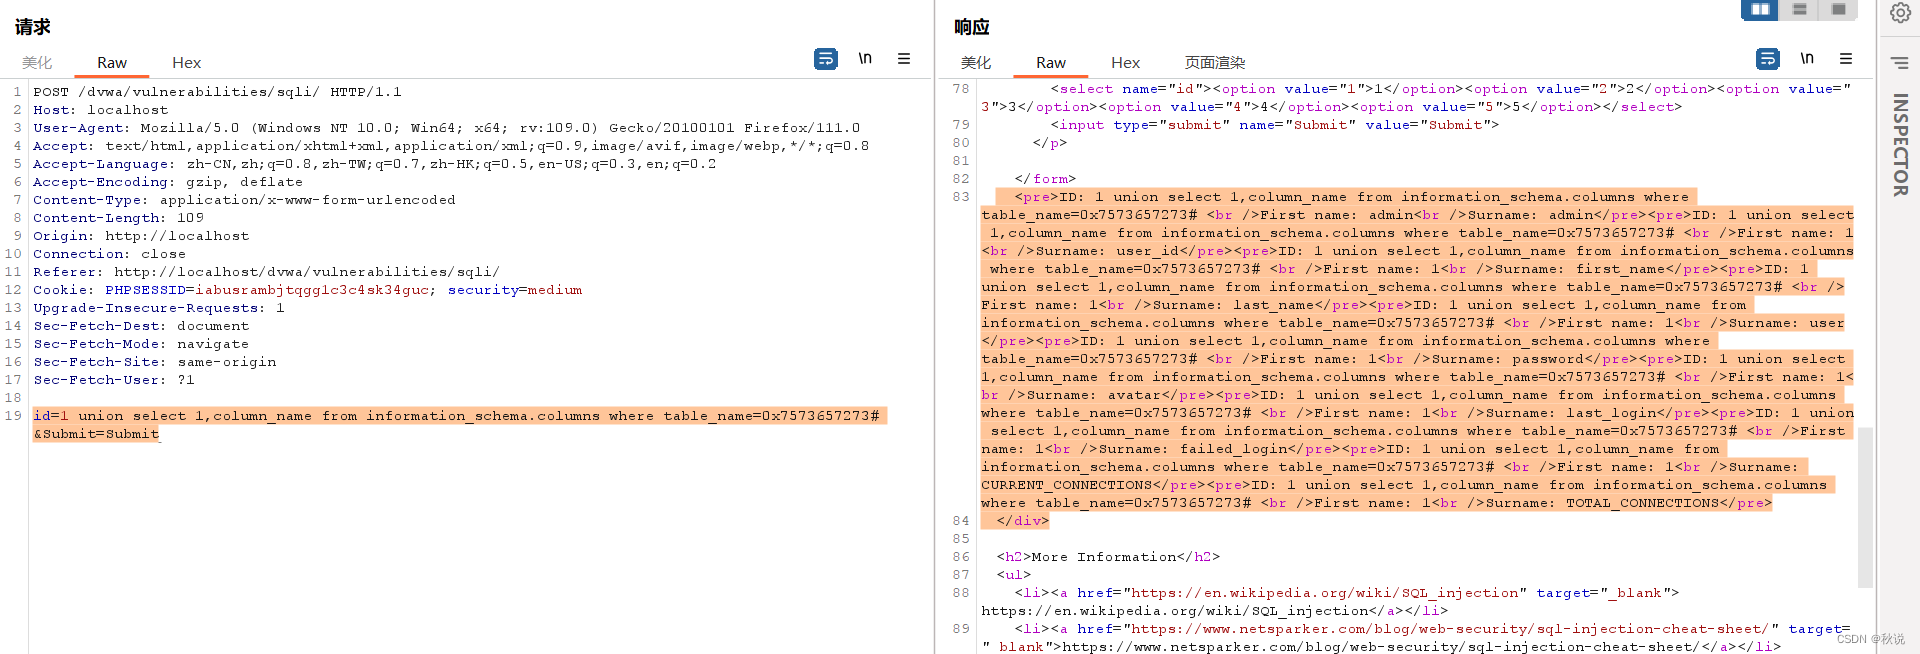The width and height of the screenshot is (1920, 654).
Task: Select the 美化 tab in response panel
Action: tap(976, 63)
